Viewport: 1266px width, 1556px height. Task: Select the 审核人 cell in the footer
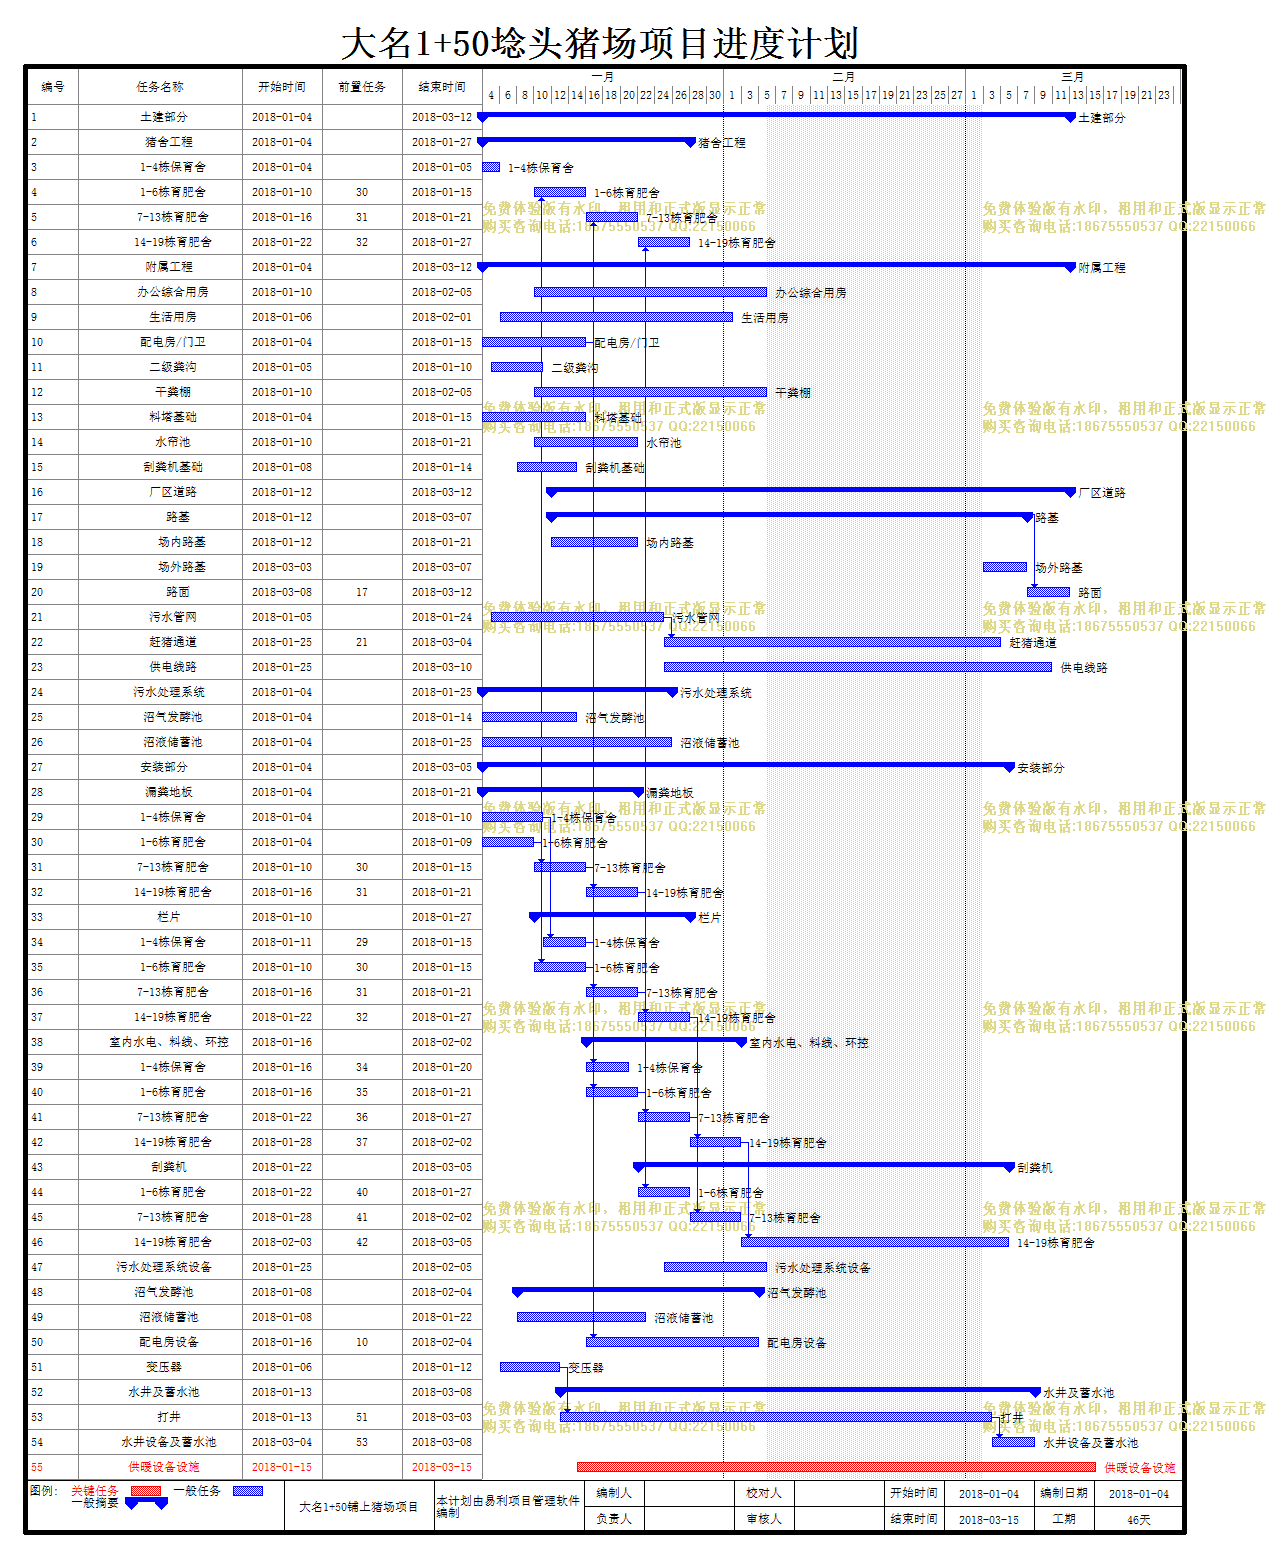pos(764,1518)
